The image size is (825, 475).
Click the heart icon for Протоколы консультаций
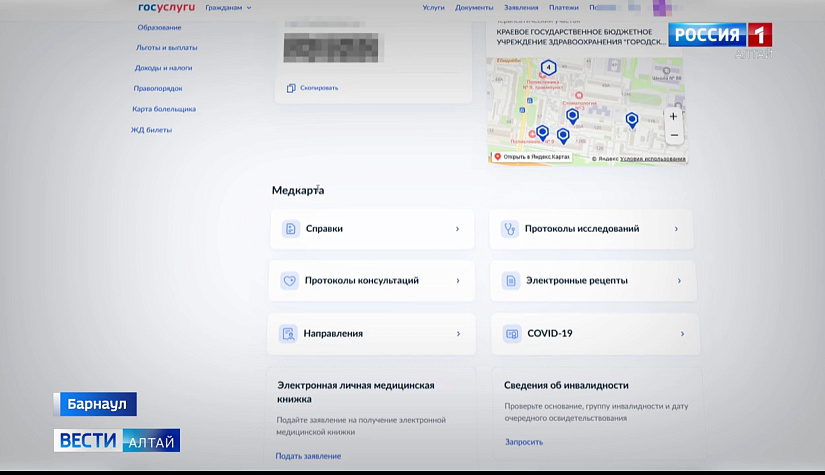coord(289,280)
